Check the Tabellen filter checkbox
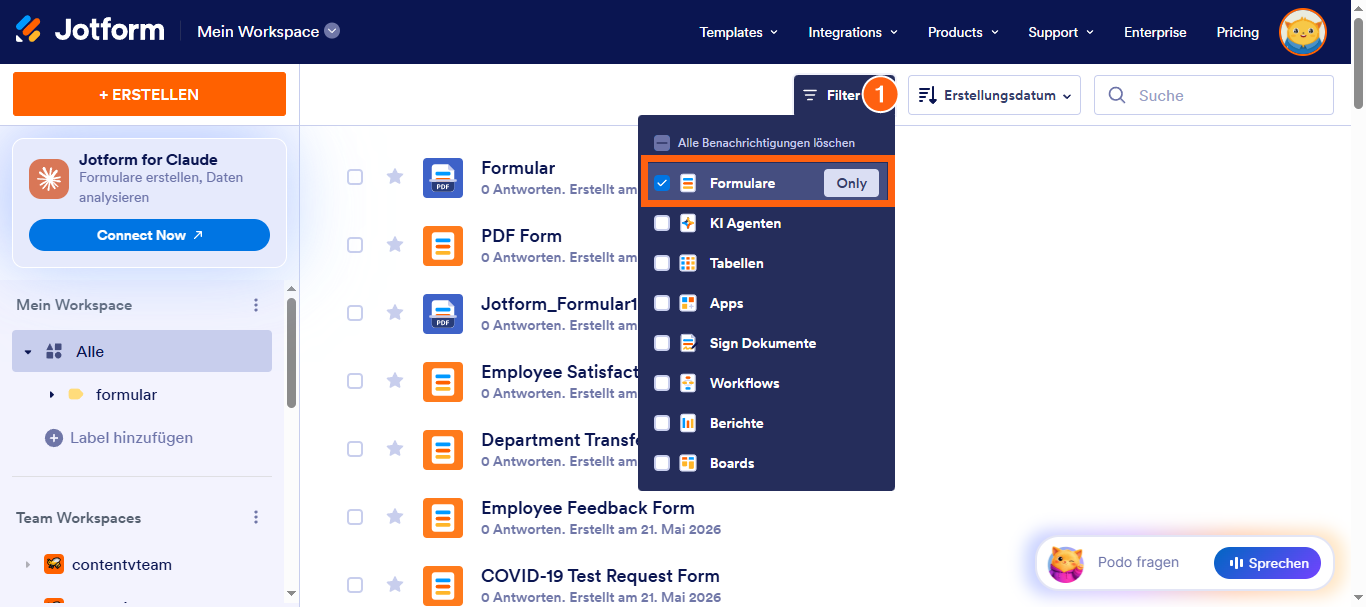Viewport: 1366px width, 607px height. (x=662, y=263)
